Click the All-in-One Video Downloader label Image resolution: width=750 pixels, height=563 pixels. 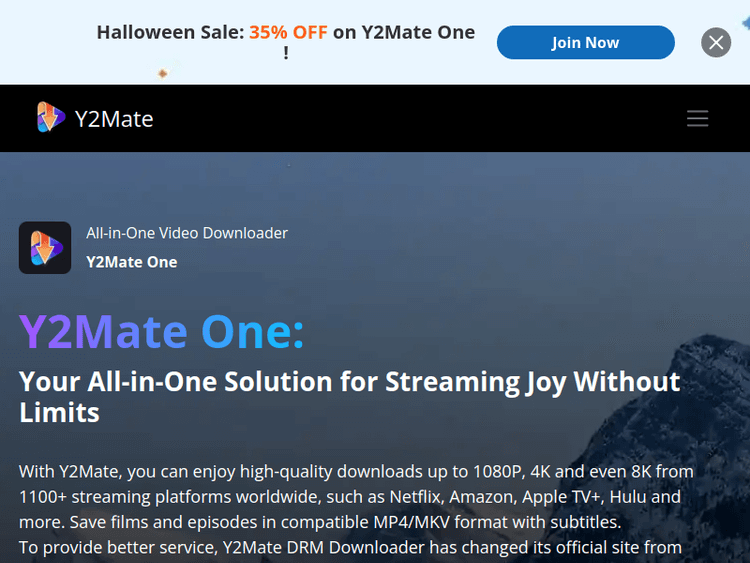pos(187,233)
